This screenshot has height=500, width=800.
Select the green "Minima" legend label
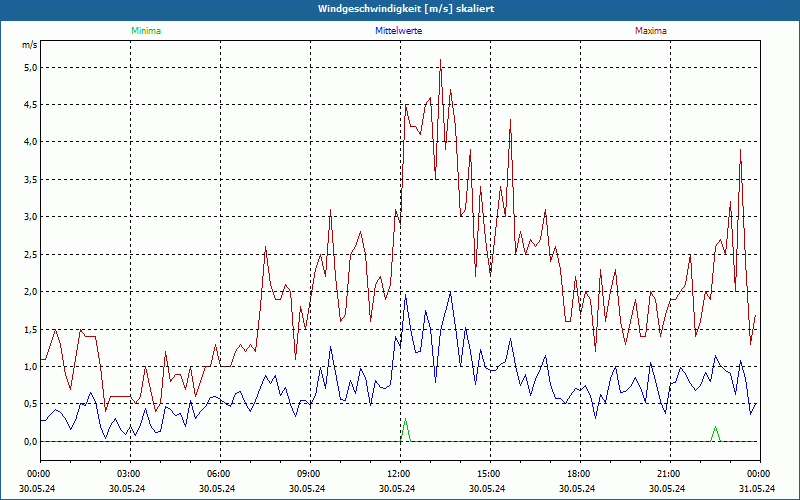pos(146,31)
